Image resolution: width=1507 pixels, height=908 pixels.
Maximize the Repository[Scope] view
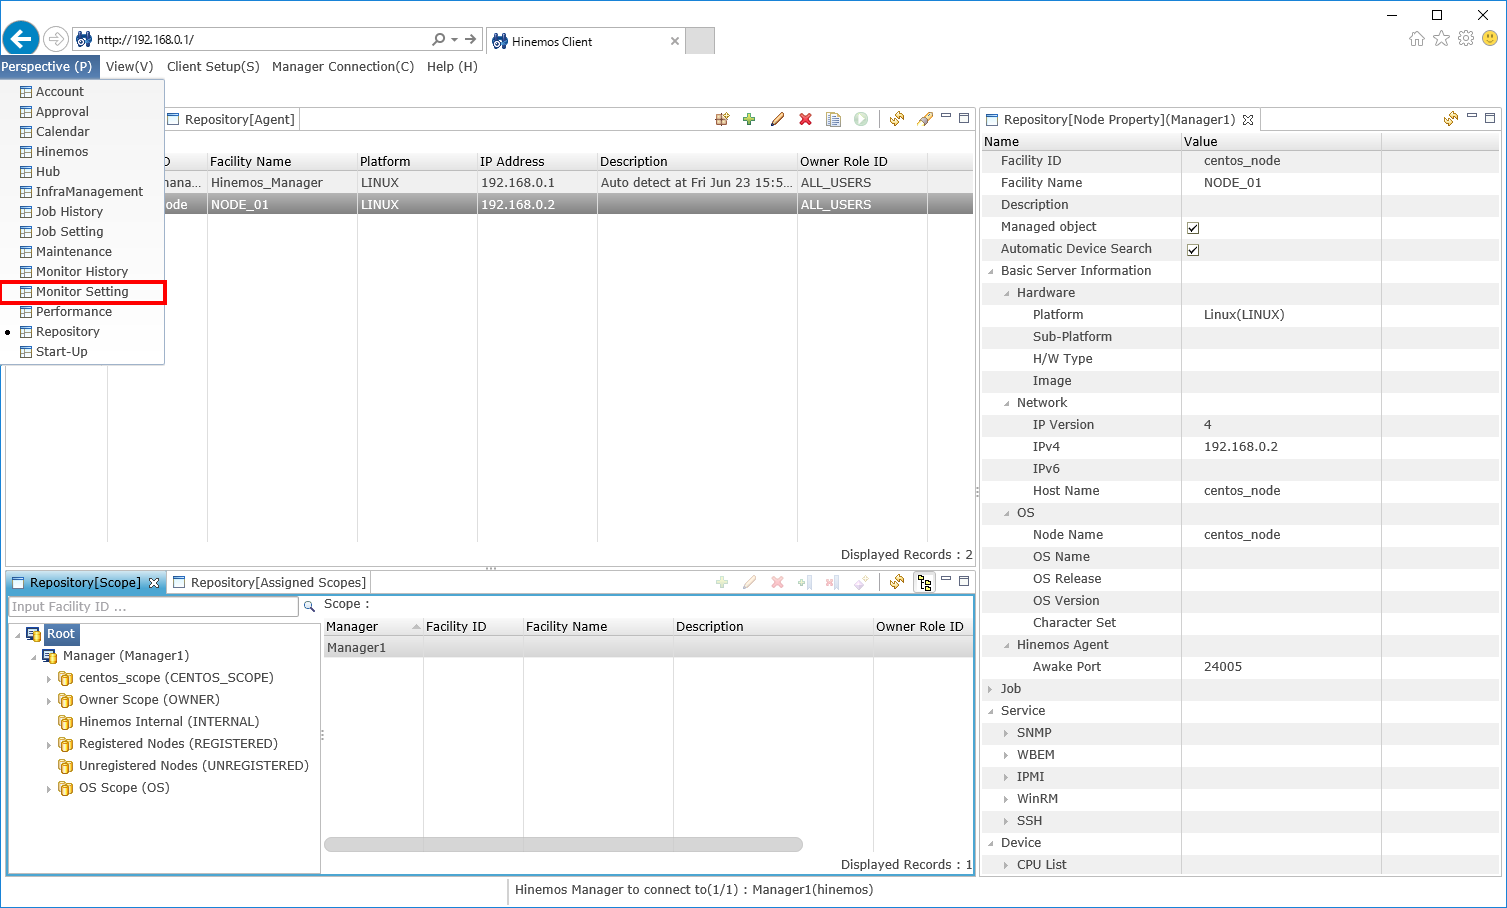click(x=964, y=581)
